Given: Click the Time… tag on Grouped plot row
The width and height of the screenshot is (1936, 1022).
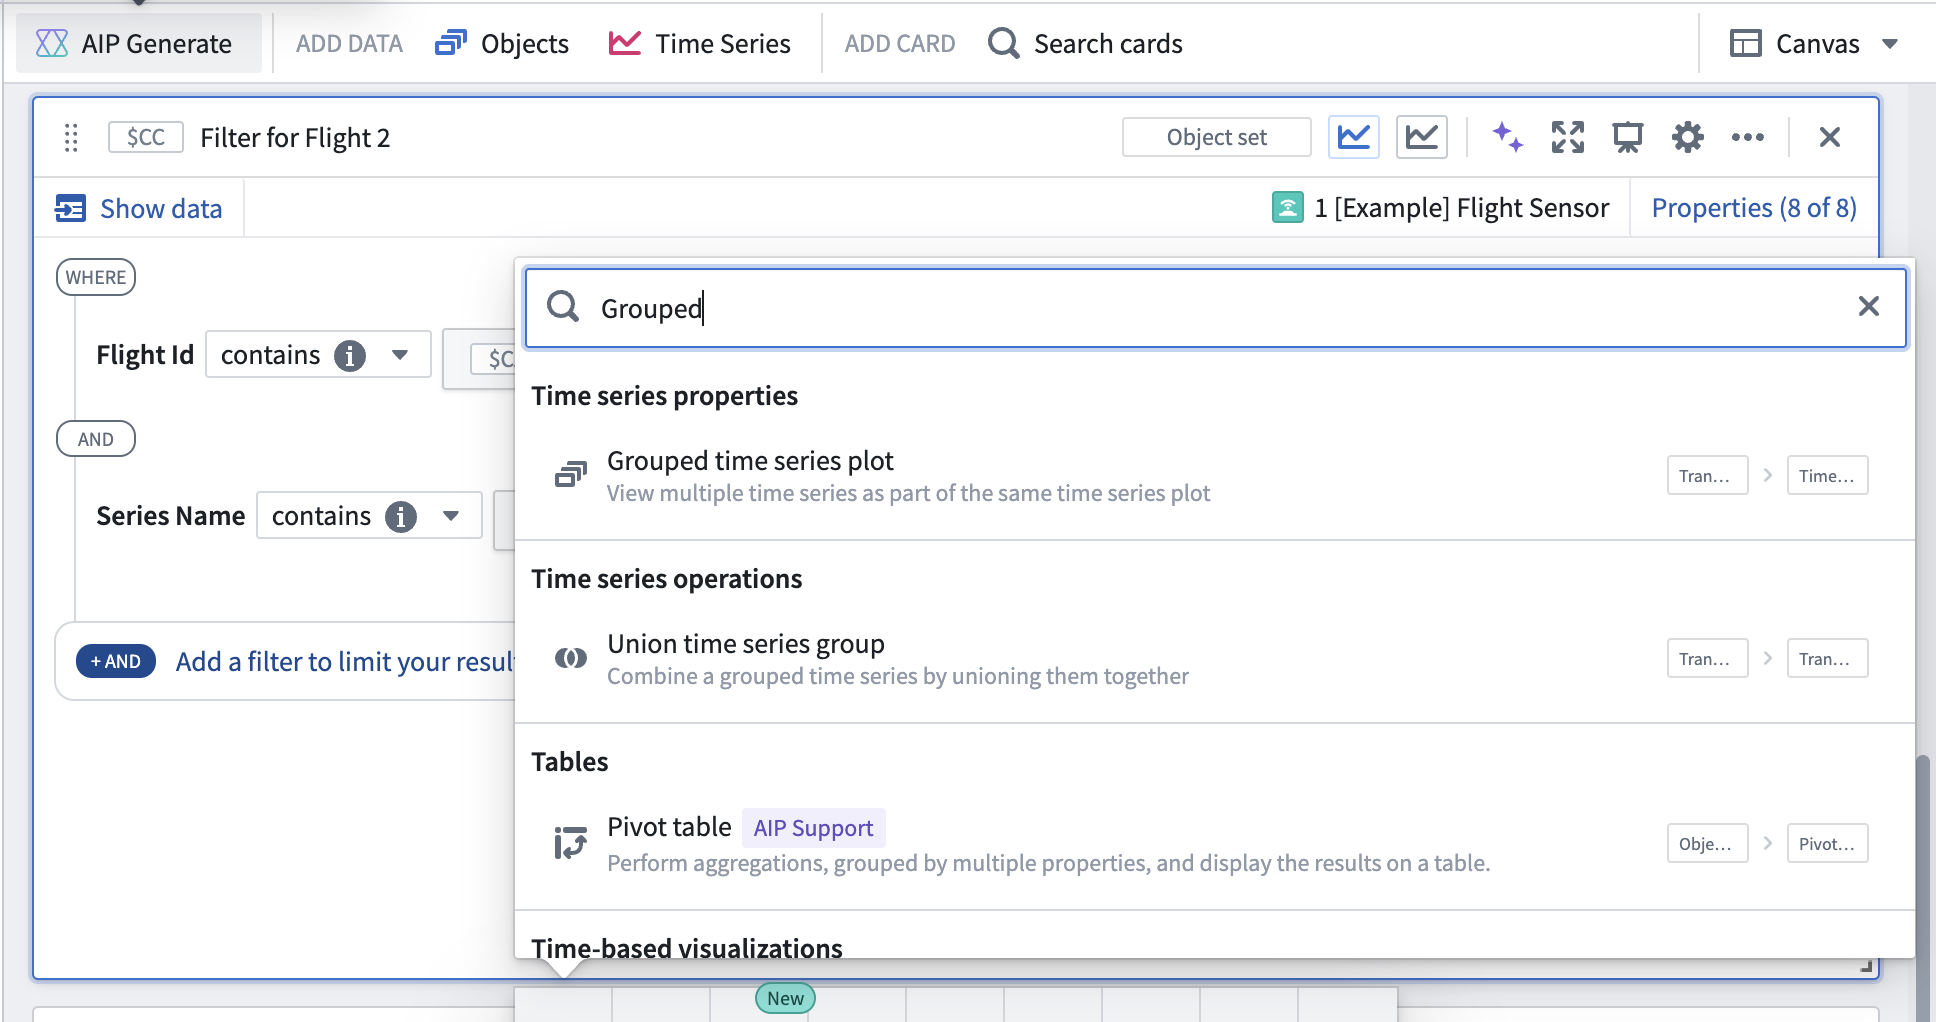Looking at the screenshot, I should [1827, 475].
